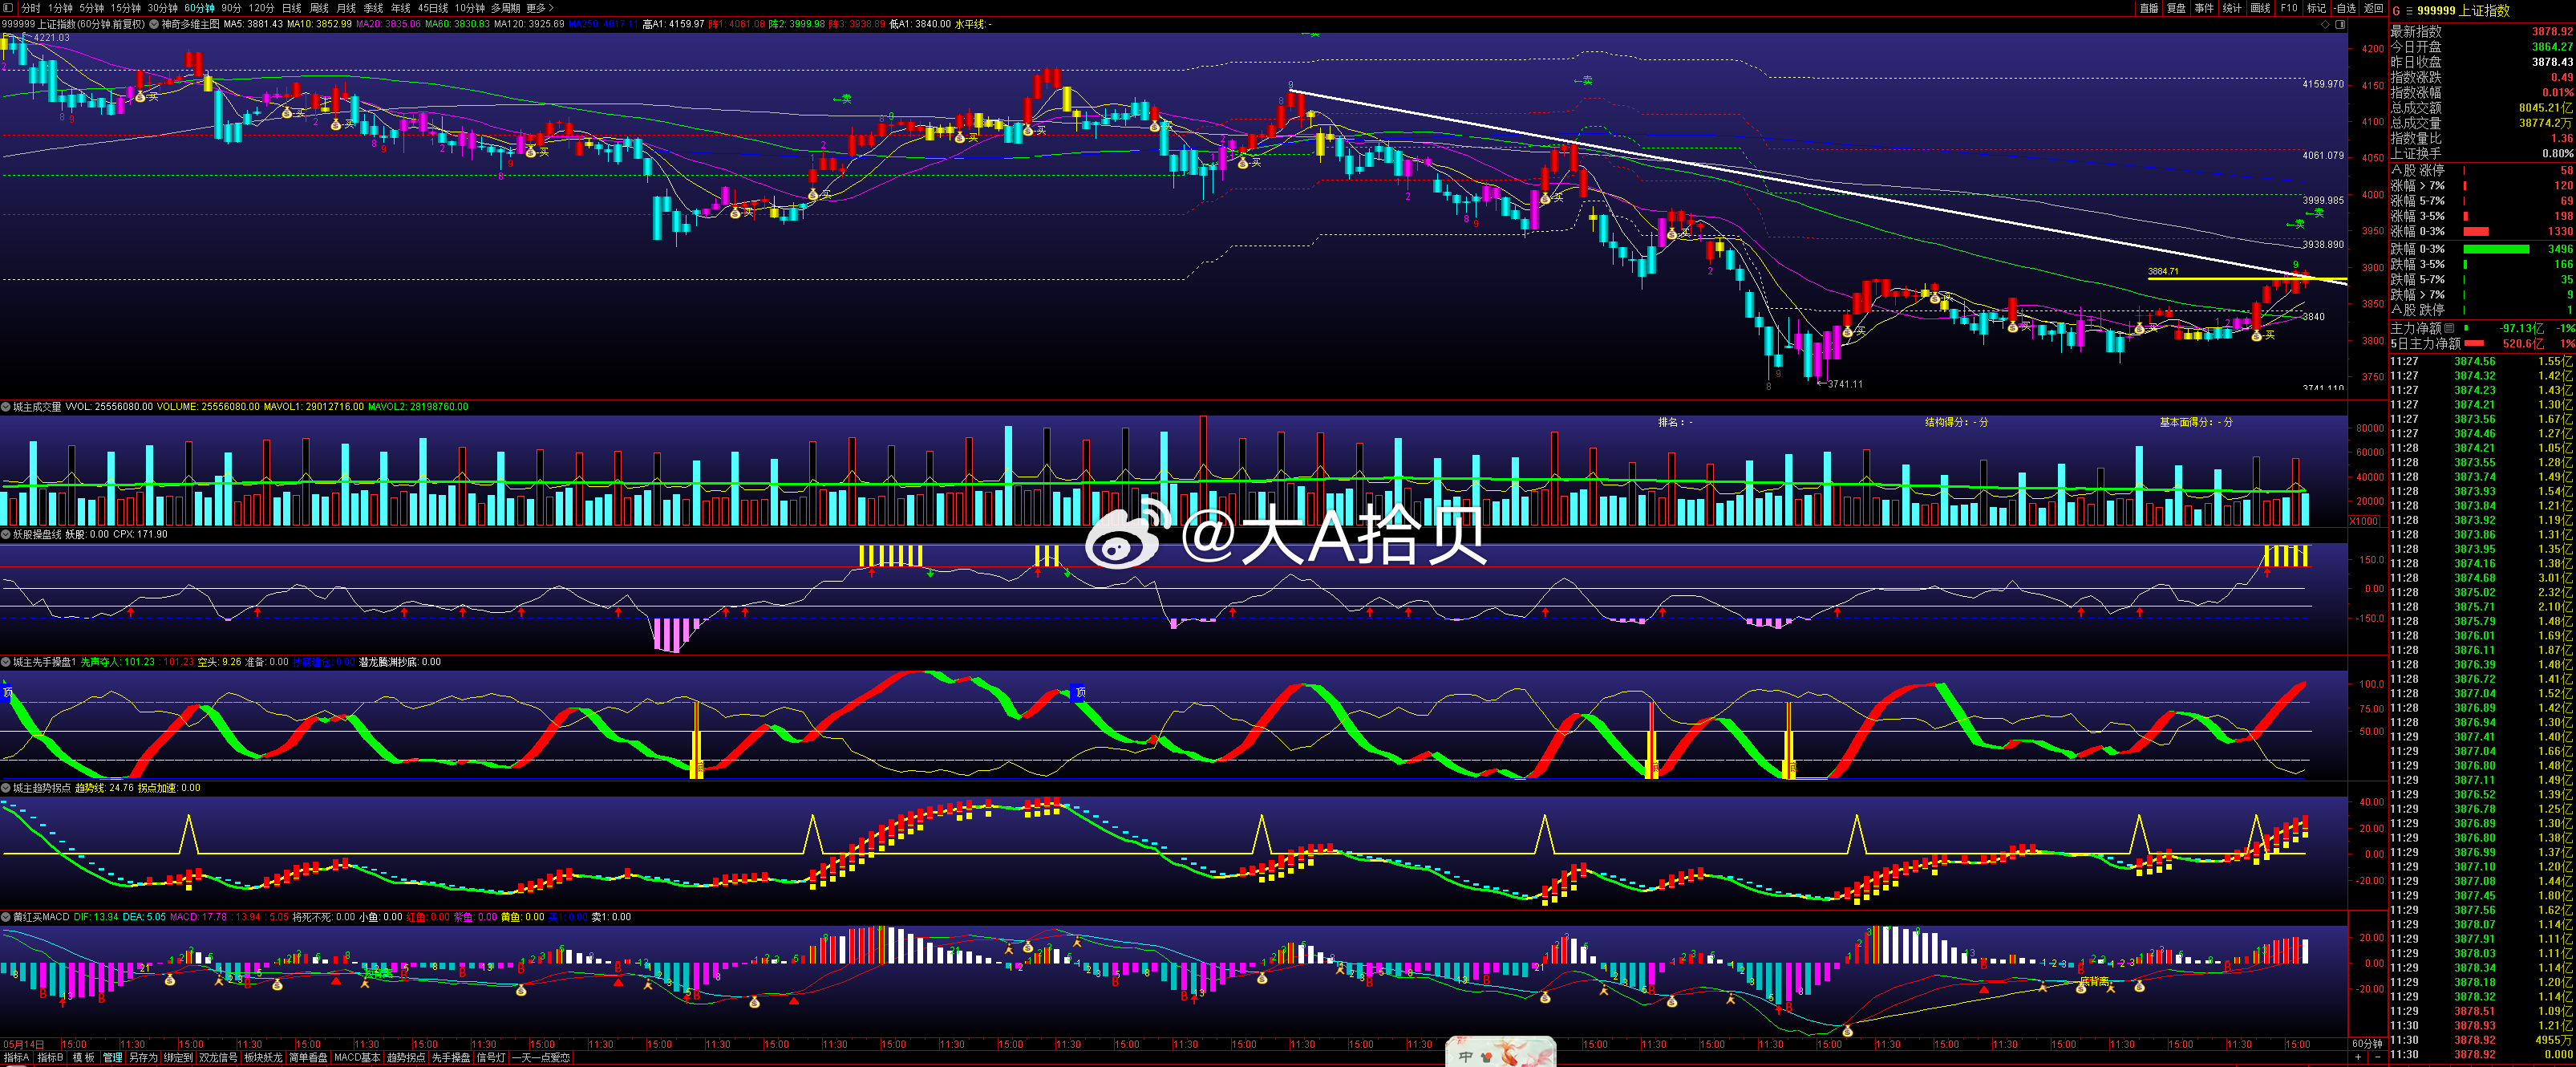This screenshot has height=1067, width=2576.
Task: Click the 最新指数 3878.92 value
Action: [x=2552, y=32]
